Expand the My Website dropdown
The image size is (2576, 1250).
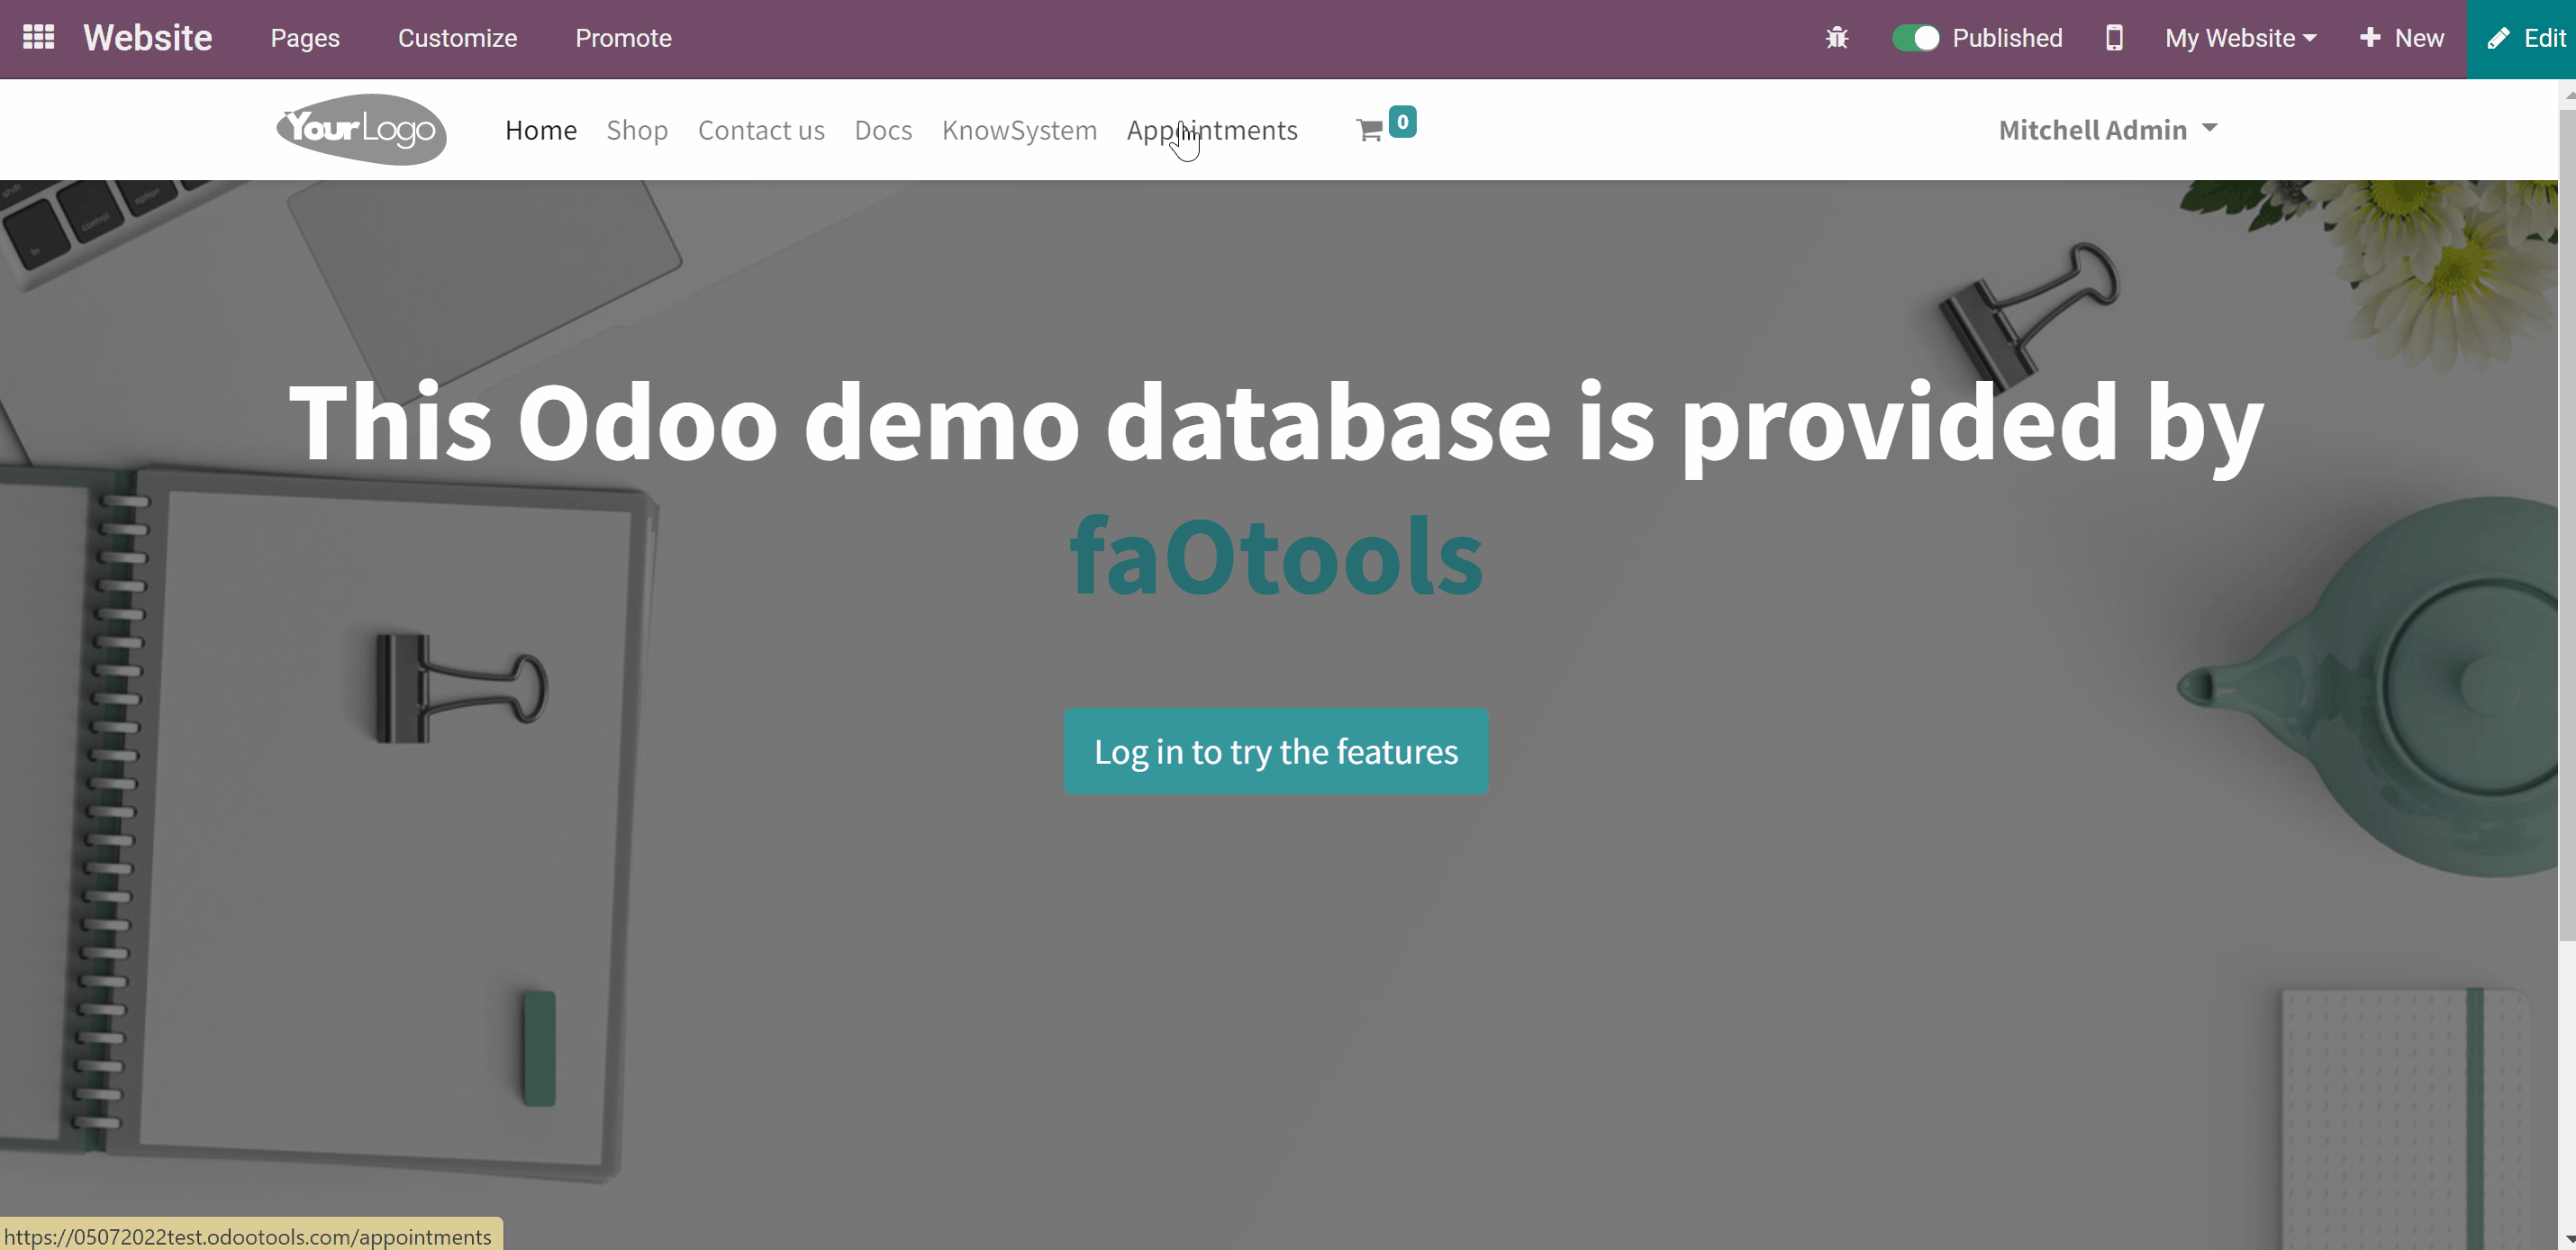[2241, 38]
